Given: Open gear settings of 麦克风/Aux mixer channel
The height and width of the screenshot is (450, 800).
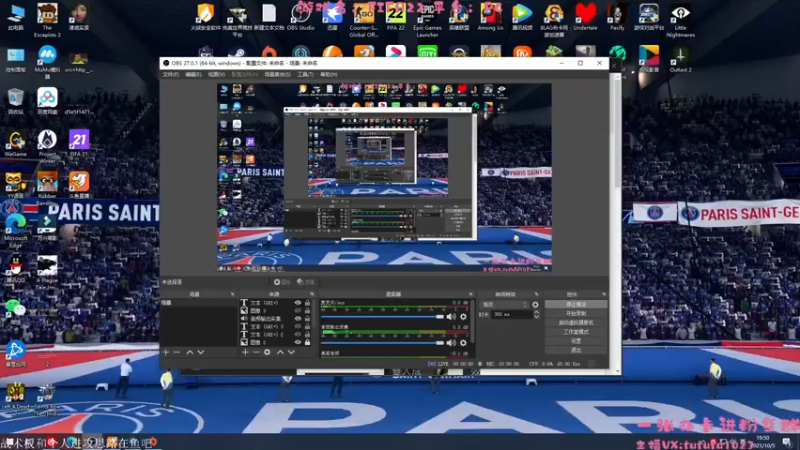Looking at the screenshot, I should (463, 317).
